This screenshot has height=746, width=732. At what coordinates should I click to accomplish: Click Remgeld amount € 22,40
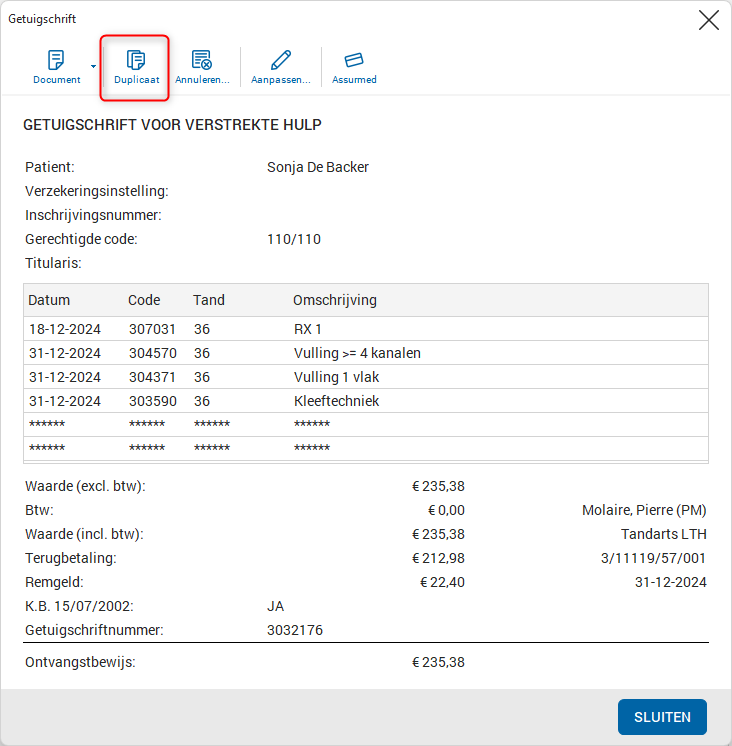coord(442,582)
